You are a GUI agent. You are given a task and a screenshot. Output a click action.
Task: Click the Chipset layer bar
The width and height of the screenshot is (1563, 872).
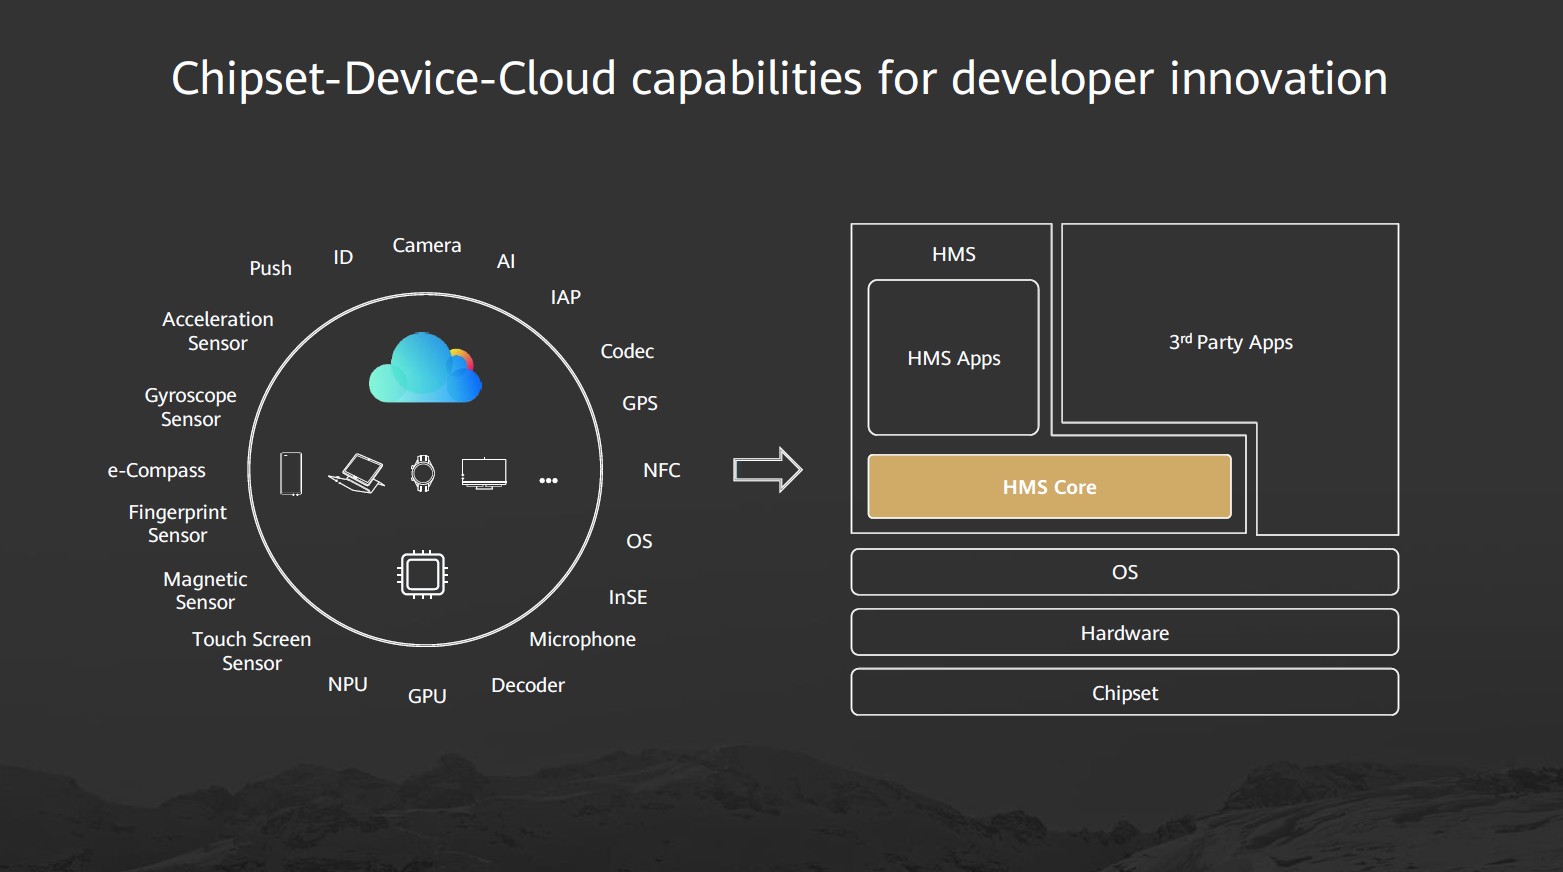point(1124,693)
